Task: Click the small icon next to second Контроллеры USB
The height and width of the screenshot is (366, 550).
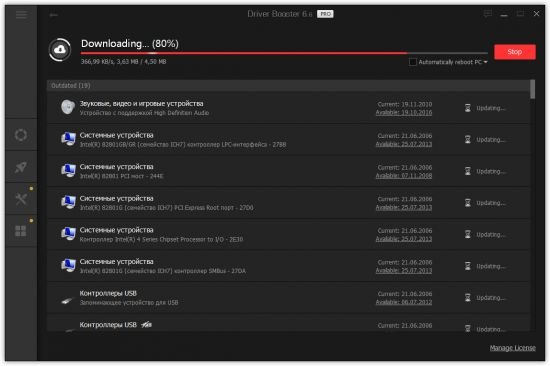Action: pyautogui.click(x=146, y=325)
